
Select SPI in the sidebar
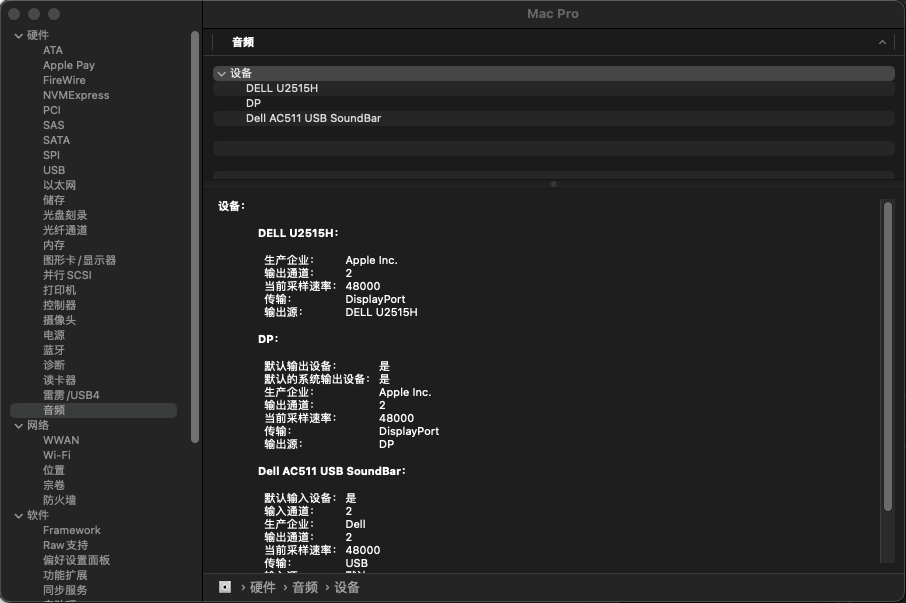point(51,155)
